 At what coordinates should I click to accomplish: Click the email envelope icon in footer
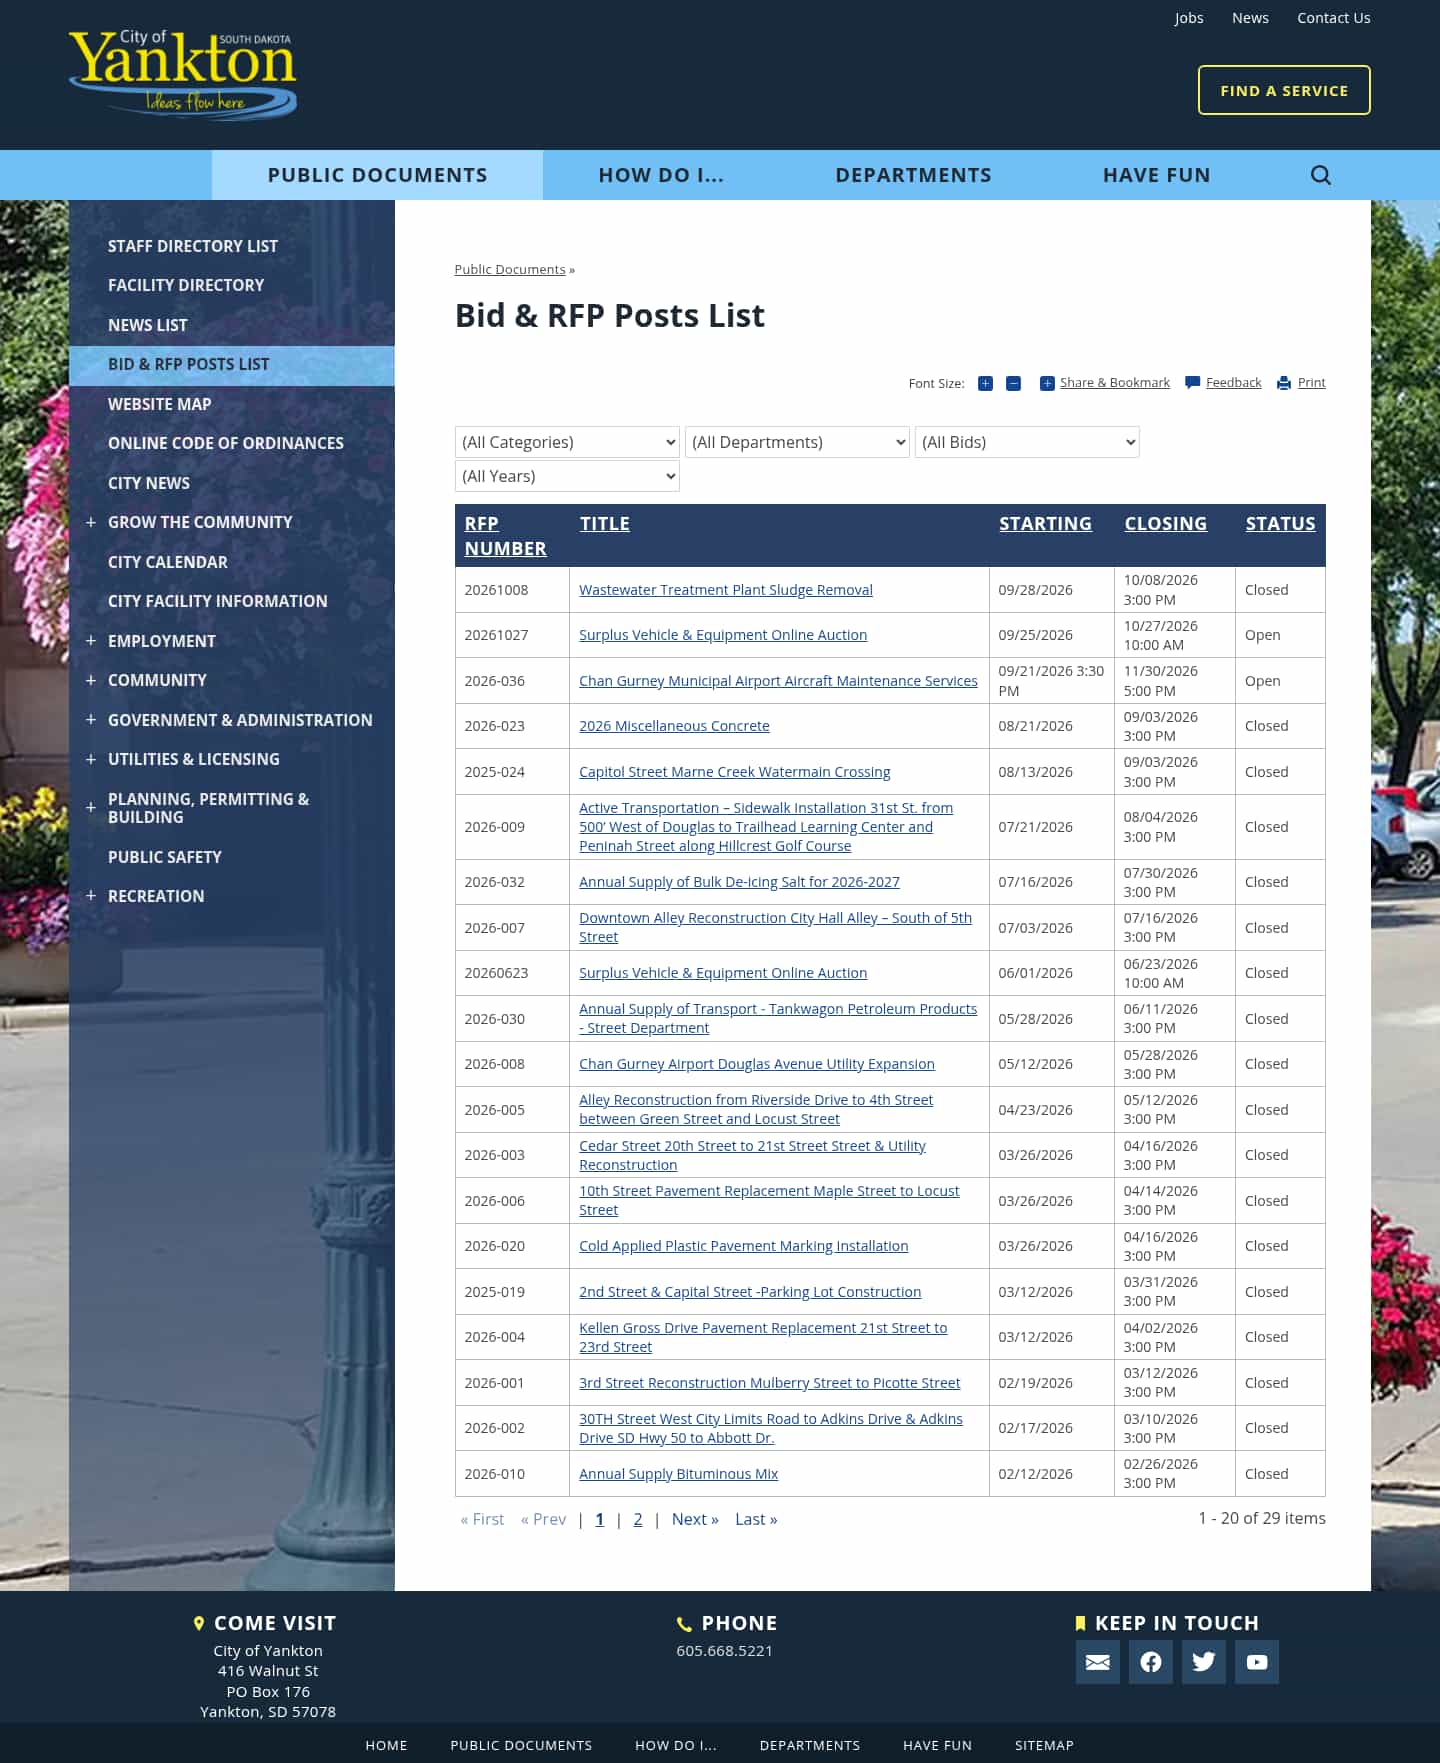point(1098,1662)
